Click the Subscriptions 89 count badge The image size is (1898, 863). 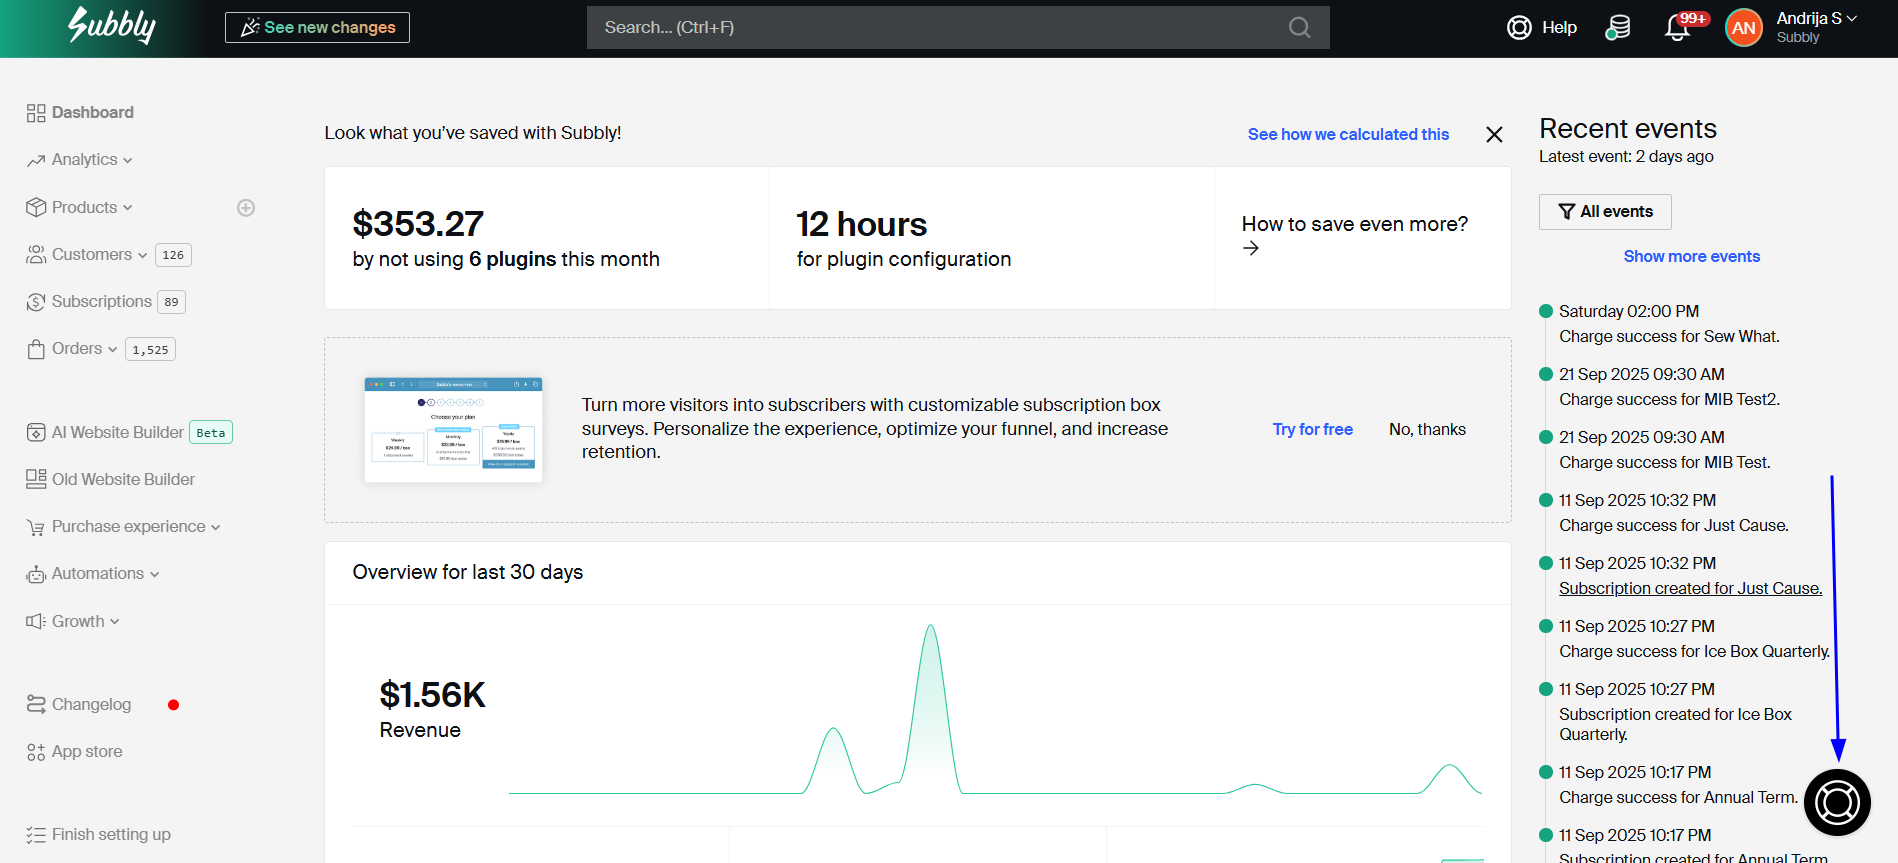click(x=172, y=302)
